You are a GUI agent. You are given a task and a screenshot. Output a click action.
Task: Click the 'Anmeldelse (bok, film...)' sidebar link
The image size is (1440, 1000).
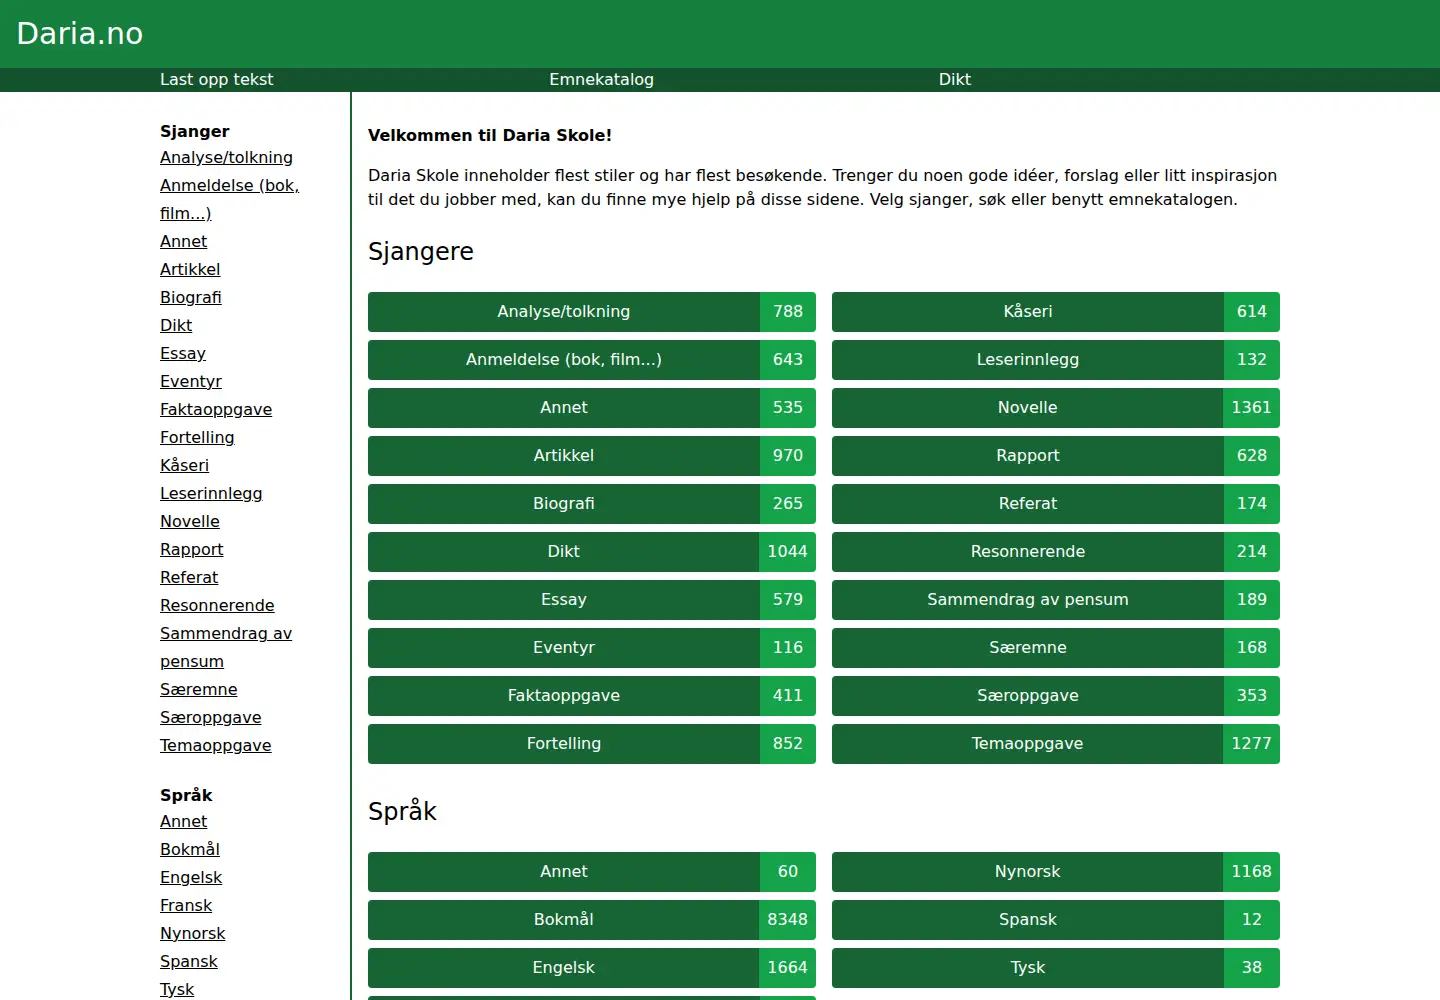click(x=229, y=199)
